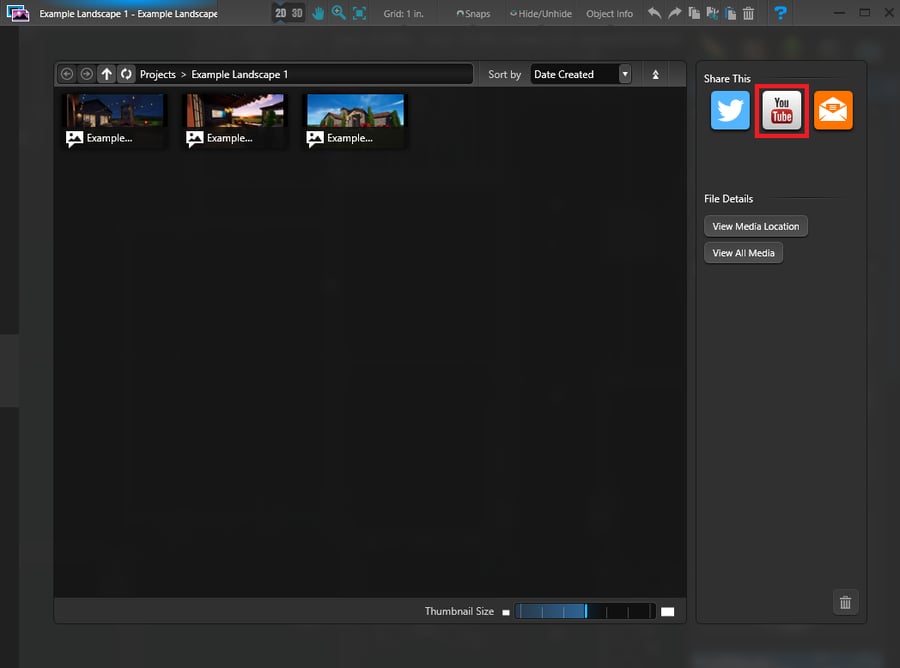Delete selection with the toolbar trash icon
Viewport: 900px width, 668px height.
(748, 13)
